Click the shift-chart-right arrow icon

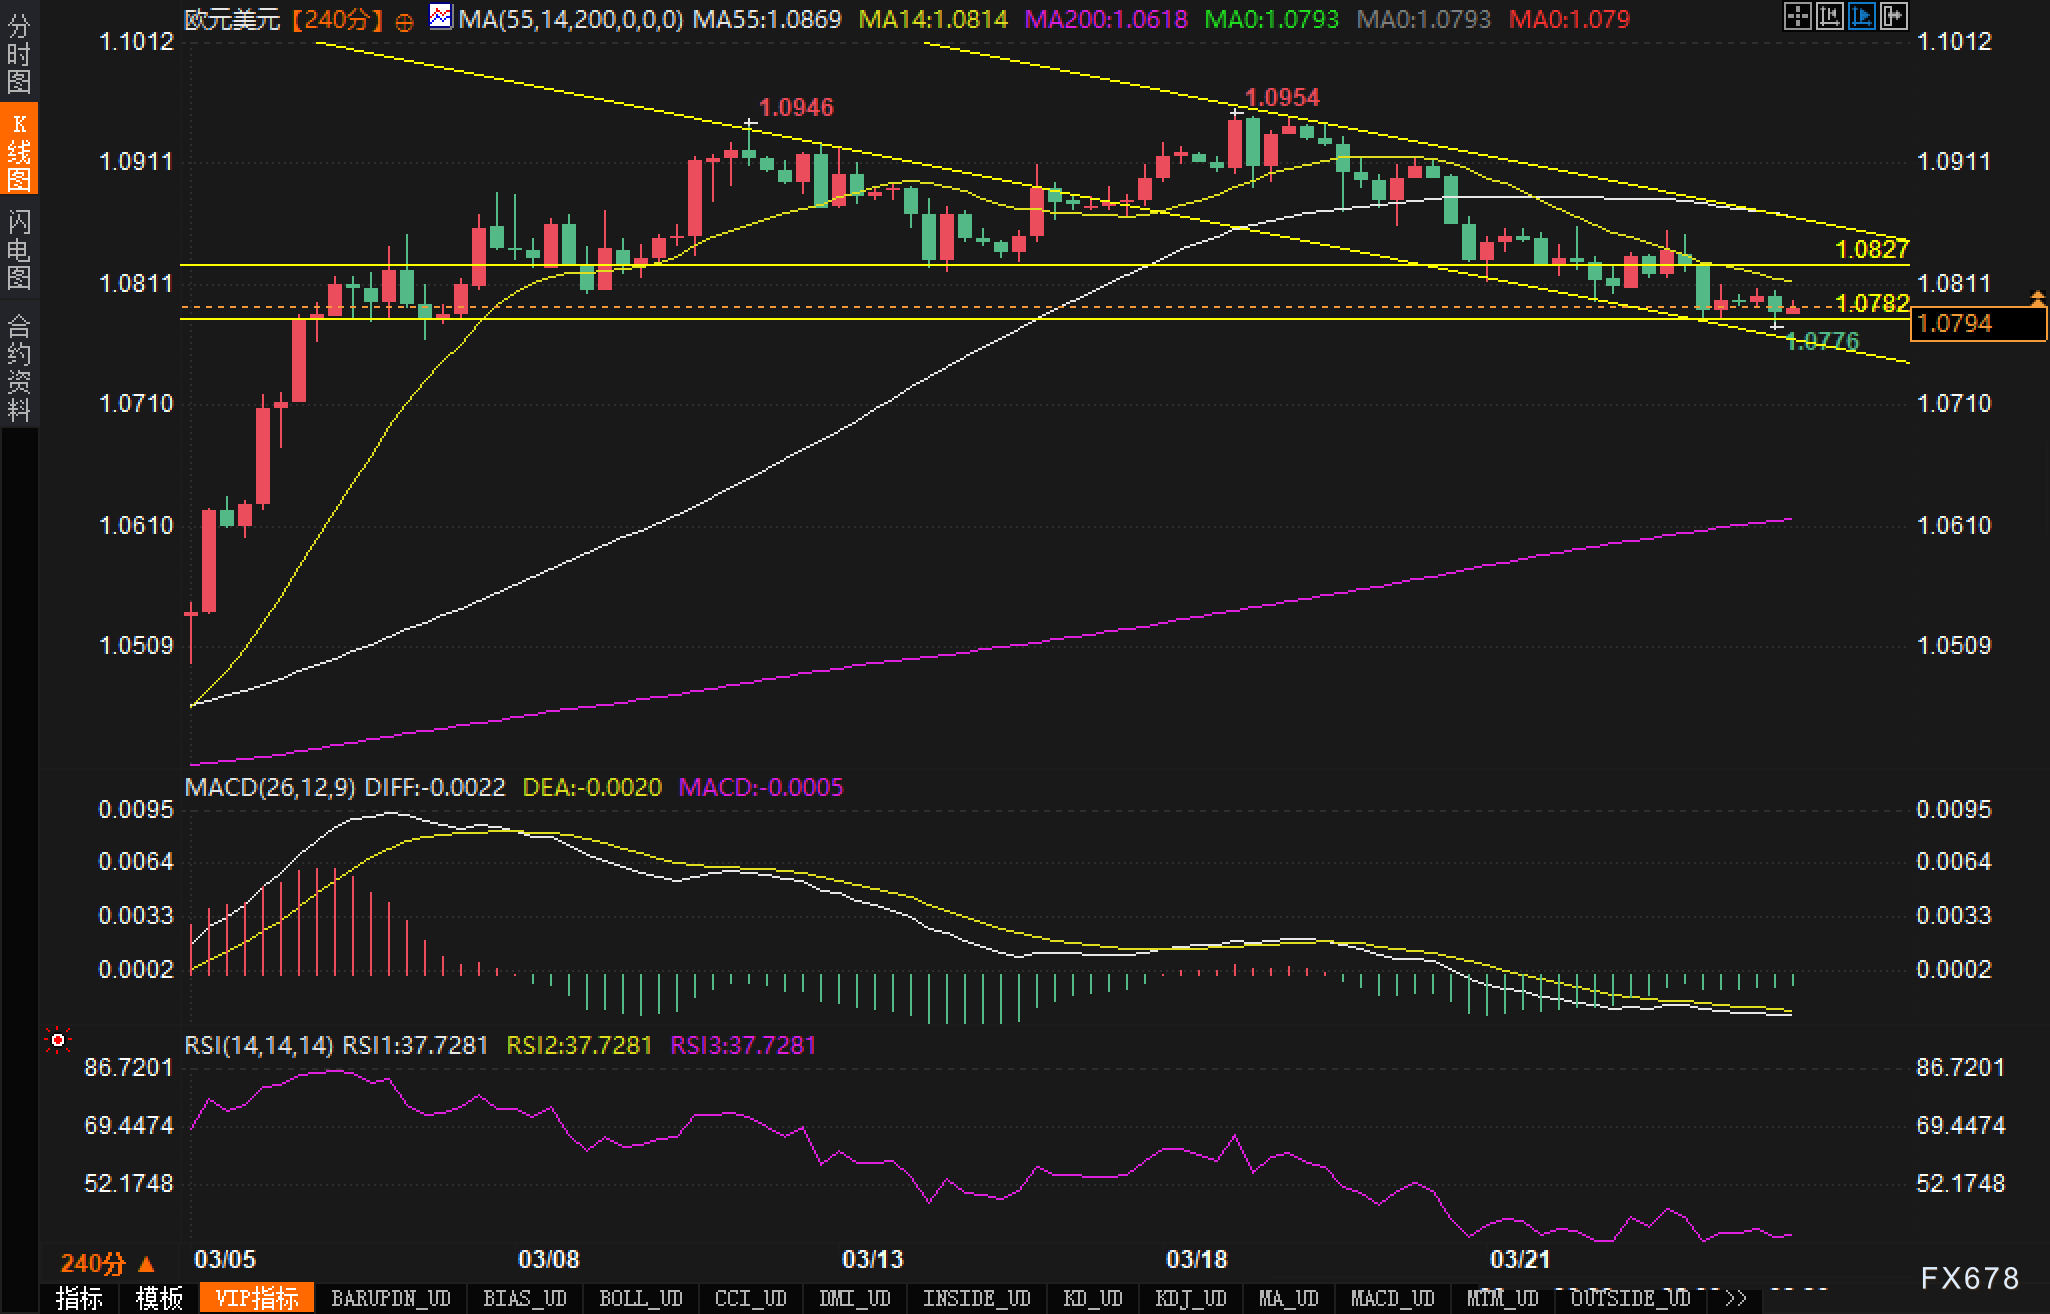click(x=1893, y=16)
